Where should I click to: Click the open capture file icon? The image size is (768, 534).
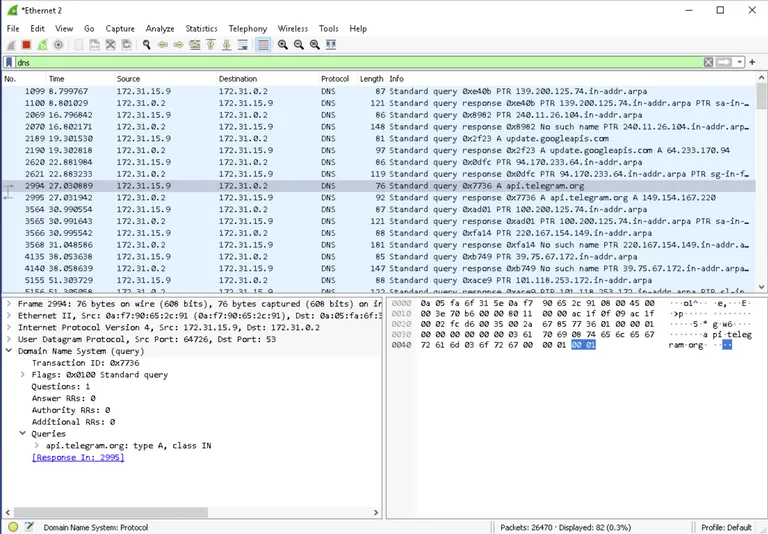coord(78,45)
